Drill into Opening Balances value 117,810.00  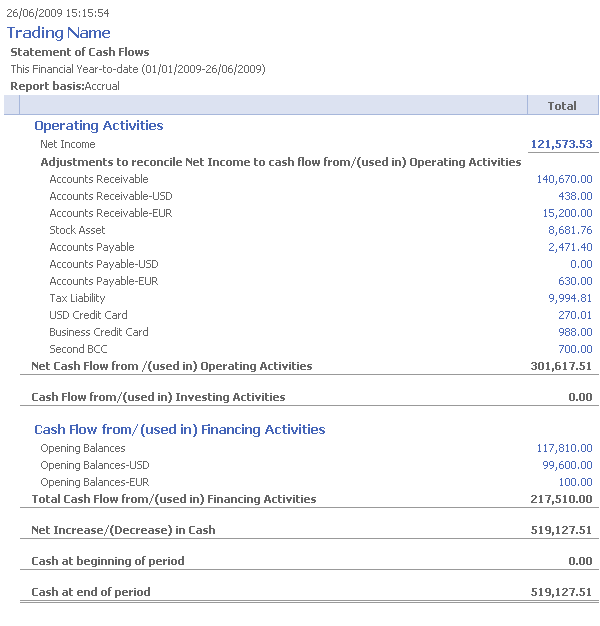point(564,449)
